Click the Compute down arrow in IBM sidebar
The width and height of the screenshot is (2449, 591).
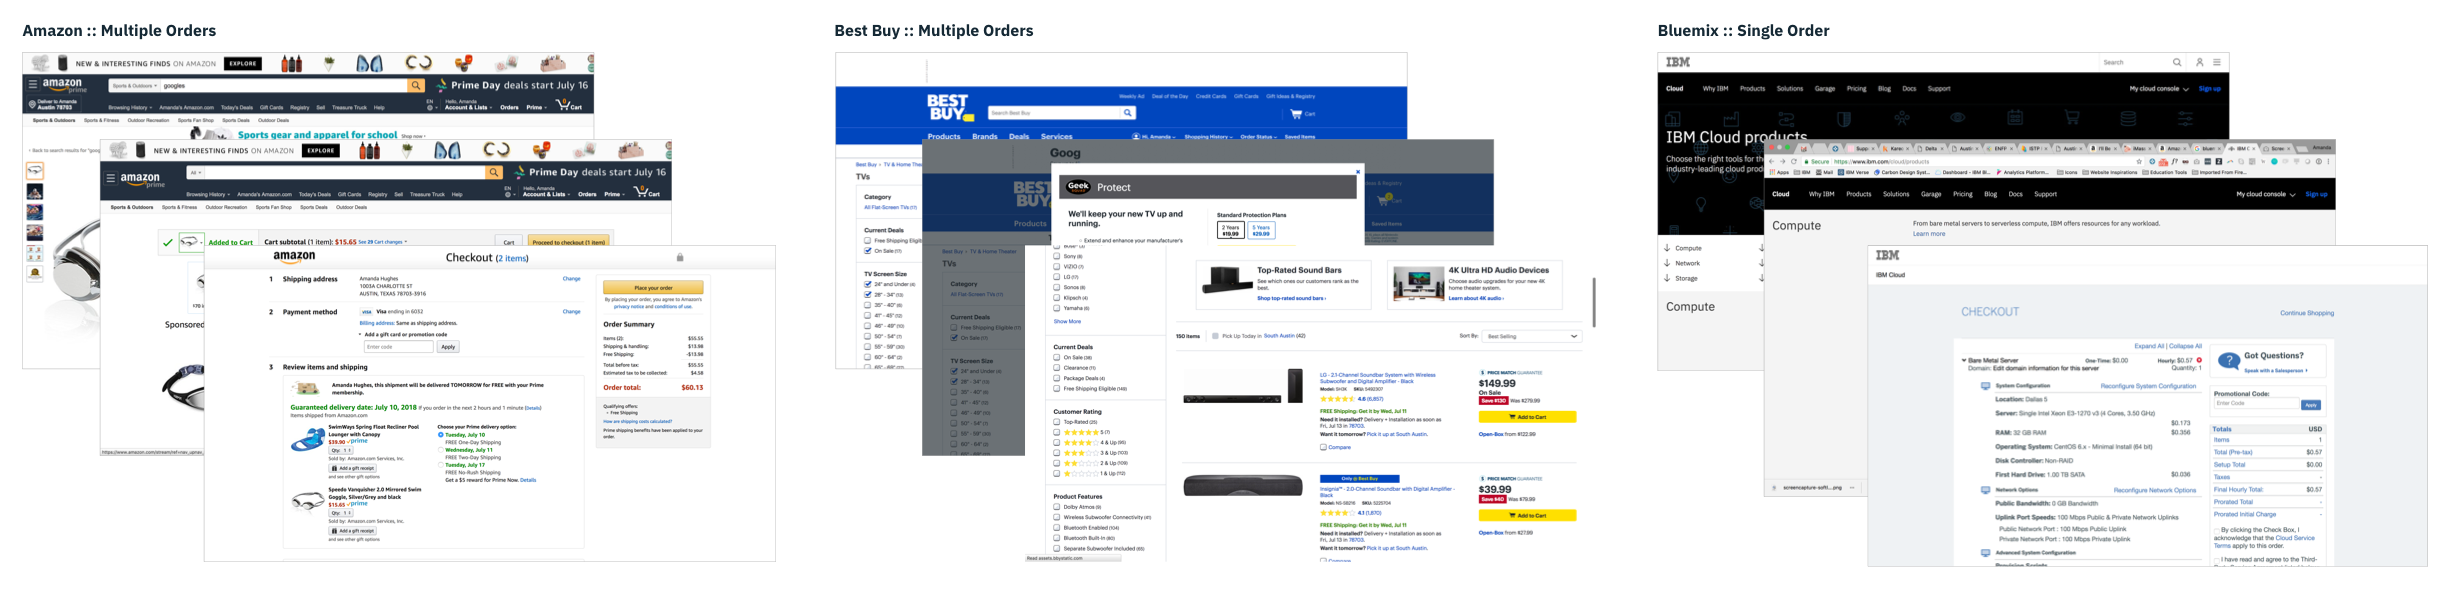tap(1667, 248)
